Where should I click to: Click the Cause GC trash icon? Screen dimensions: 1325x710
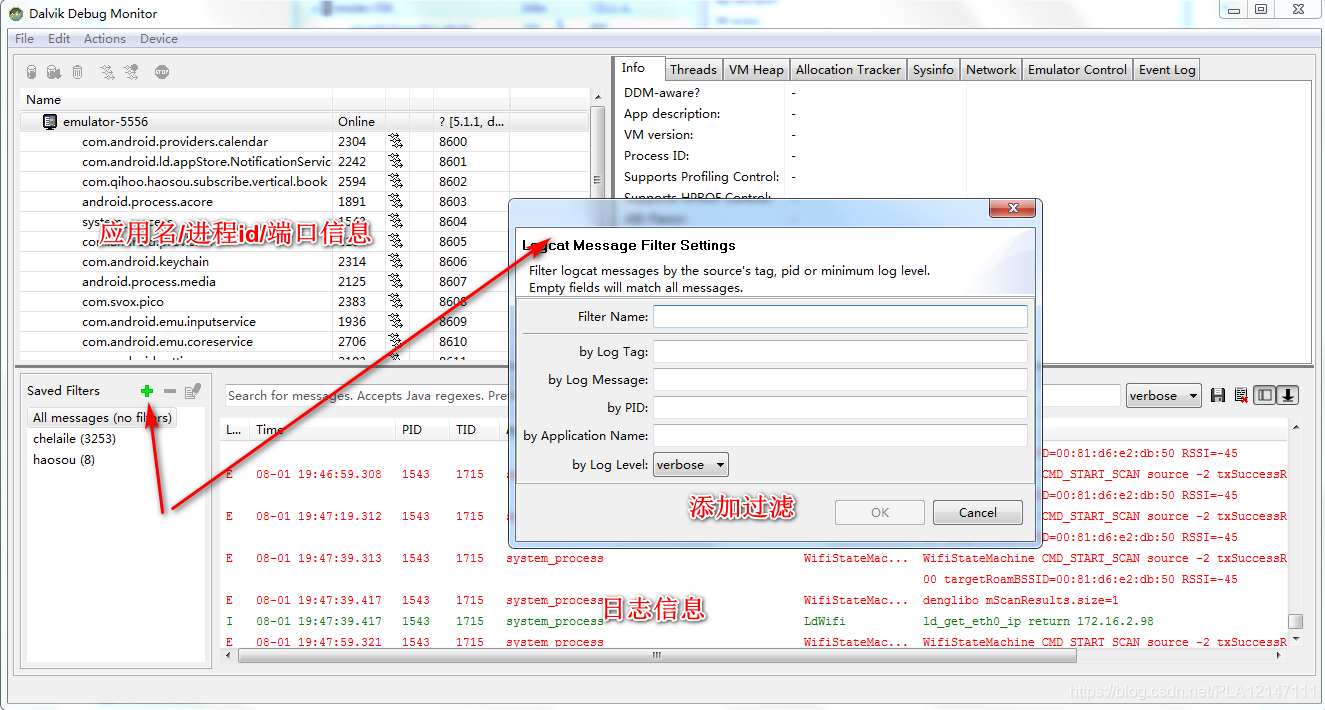click(77, 72)
